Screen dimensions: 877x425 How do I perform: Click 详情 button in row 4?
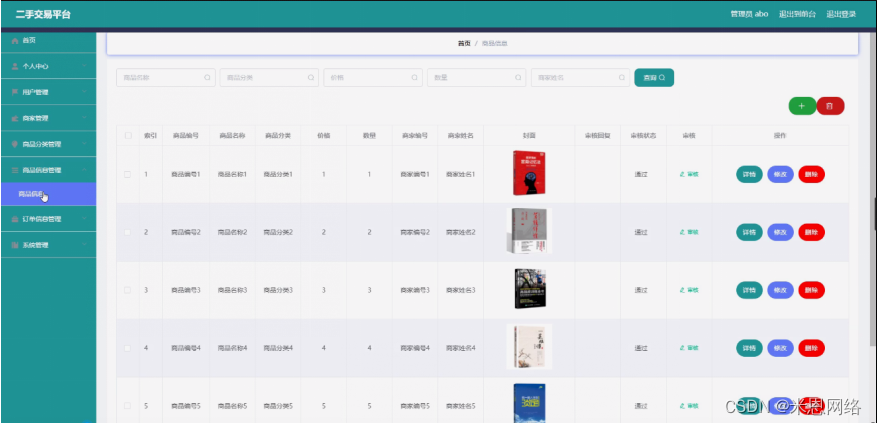(x=749, y=348)
